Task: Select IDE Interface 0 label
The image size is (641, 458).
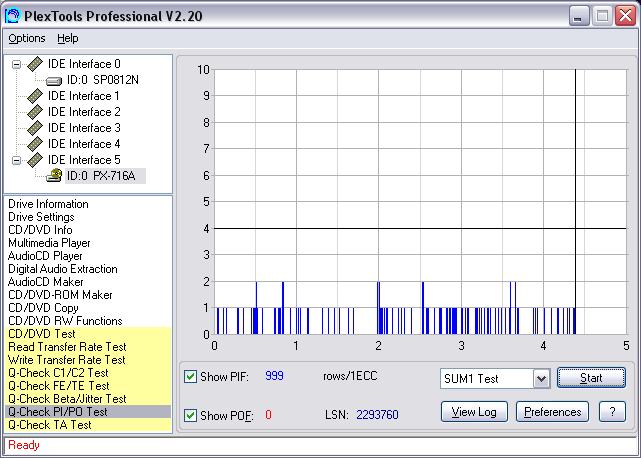Action: (84, 64)
